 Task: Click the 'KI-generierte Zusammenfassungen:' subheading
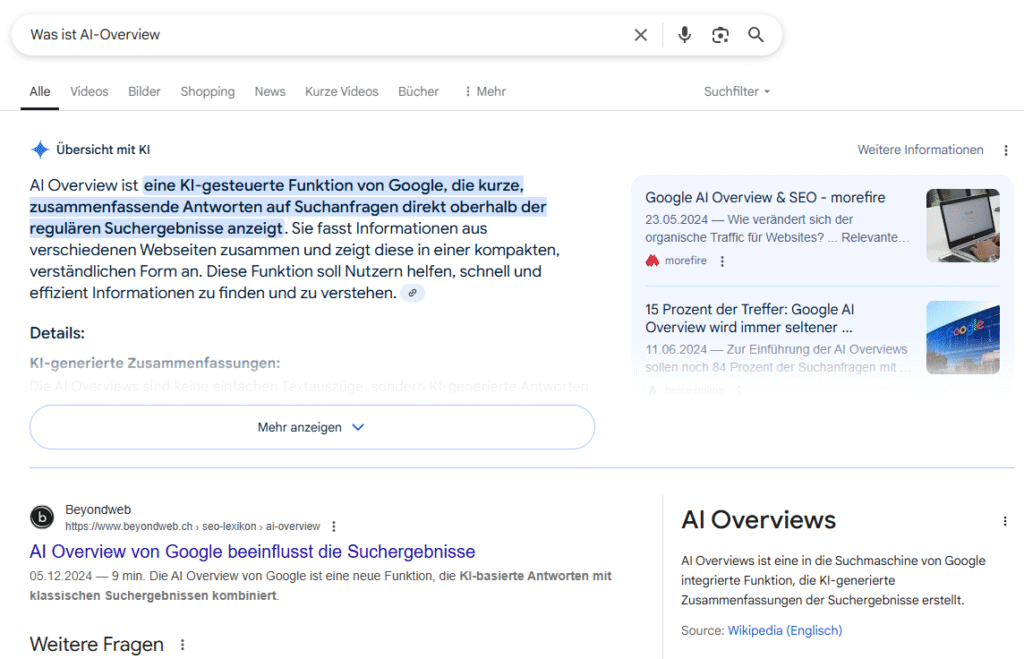(155, 363)
